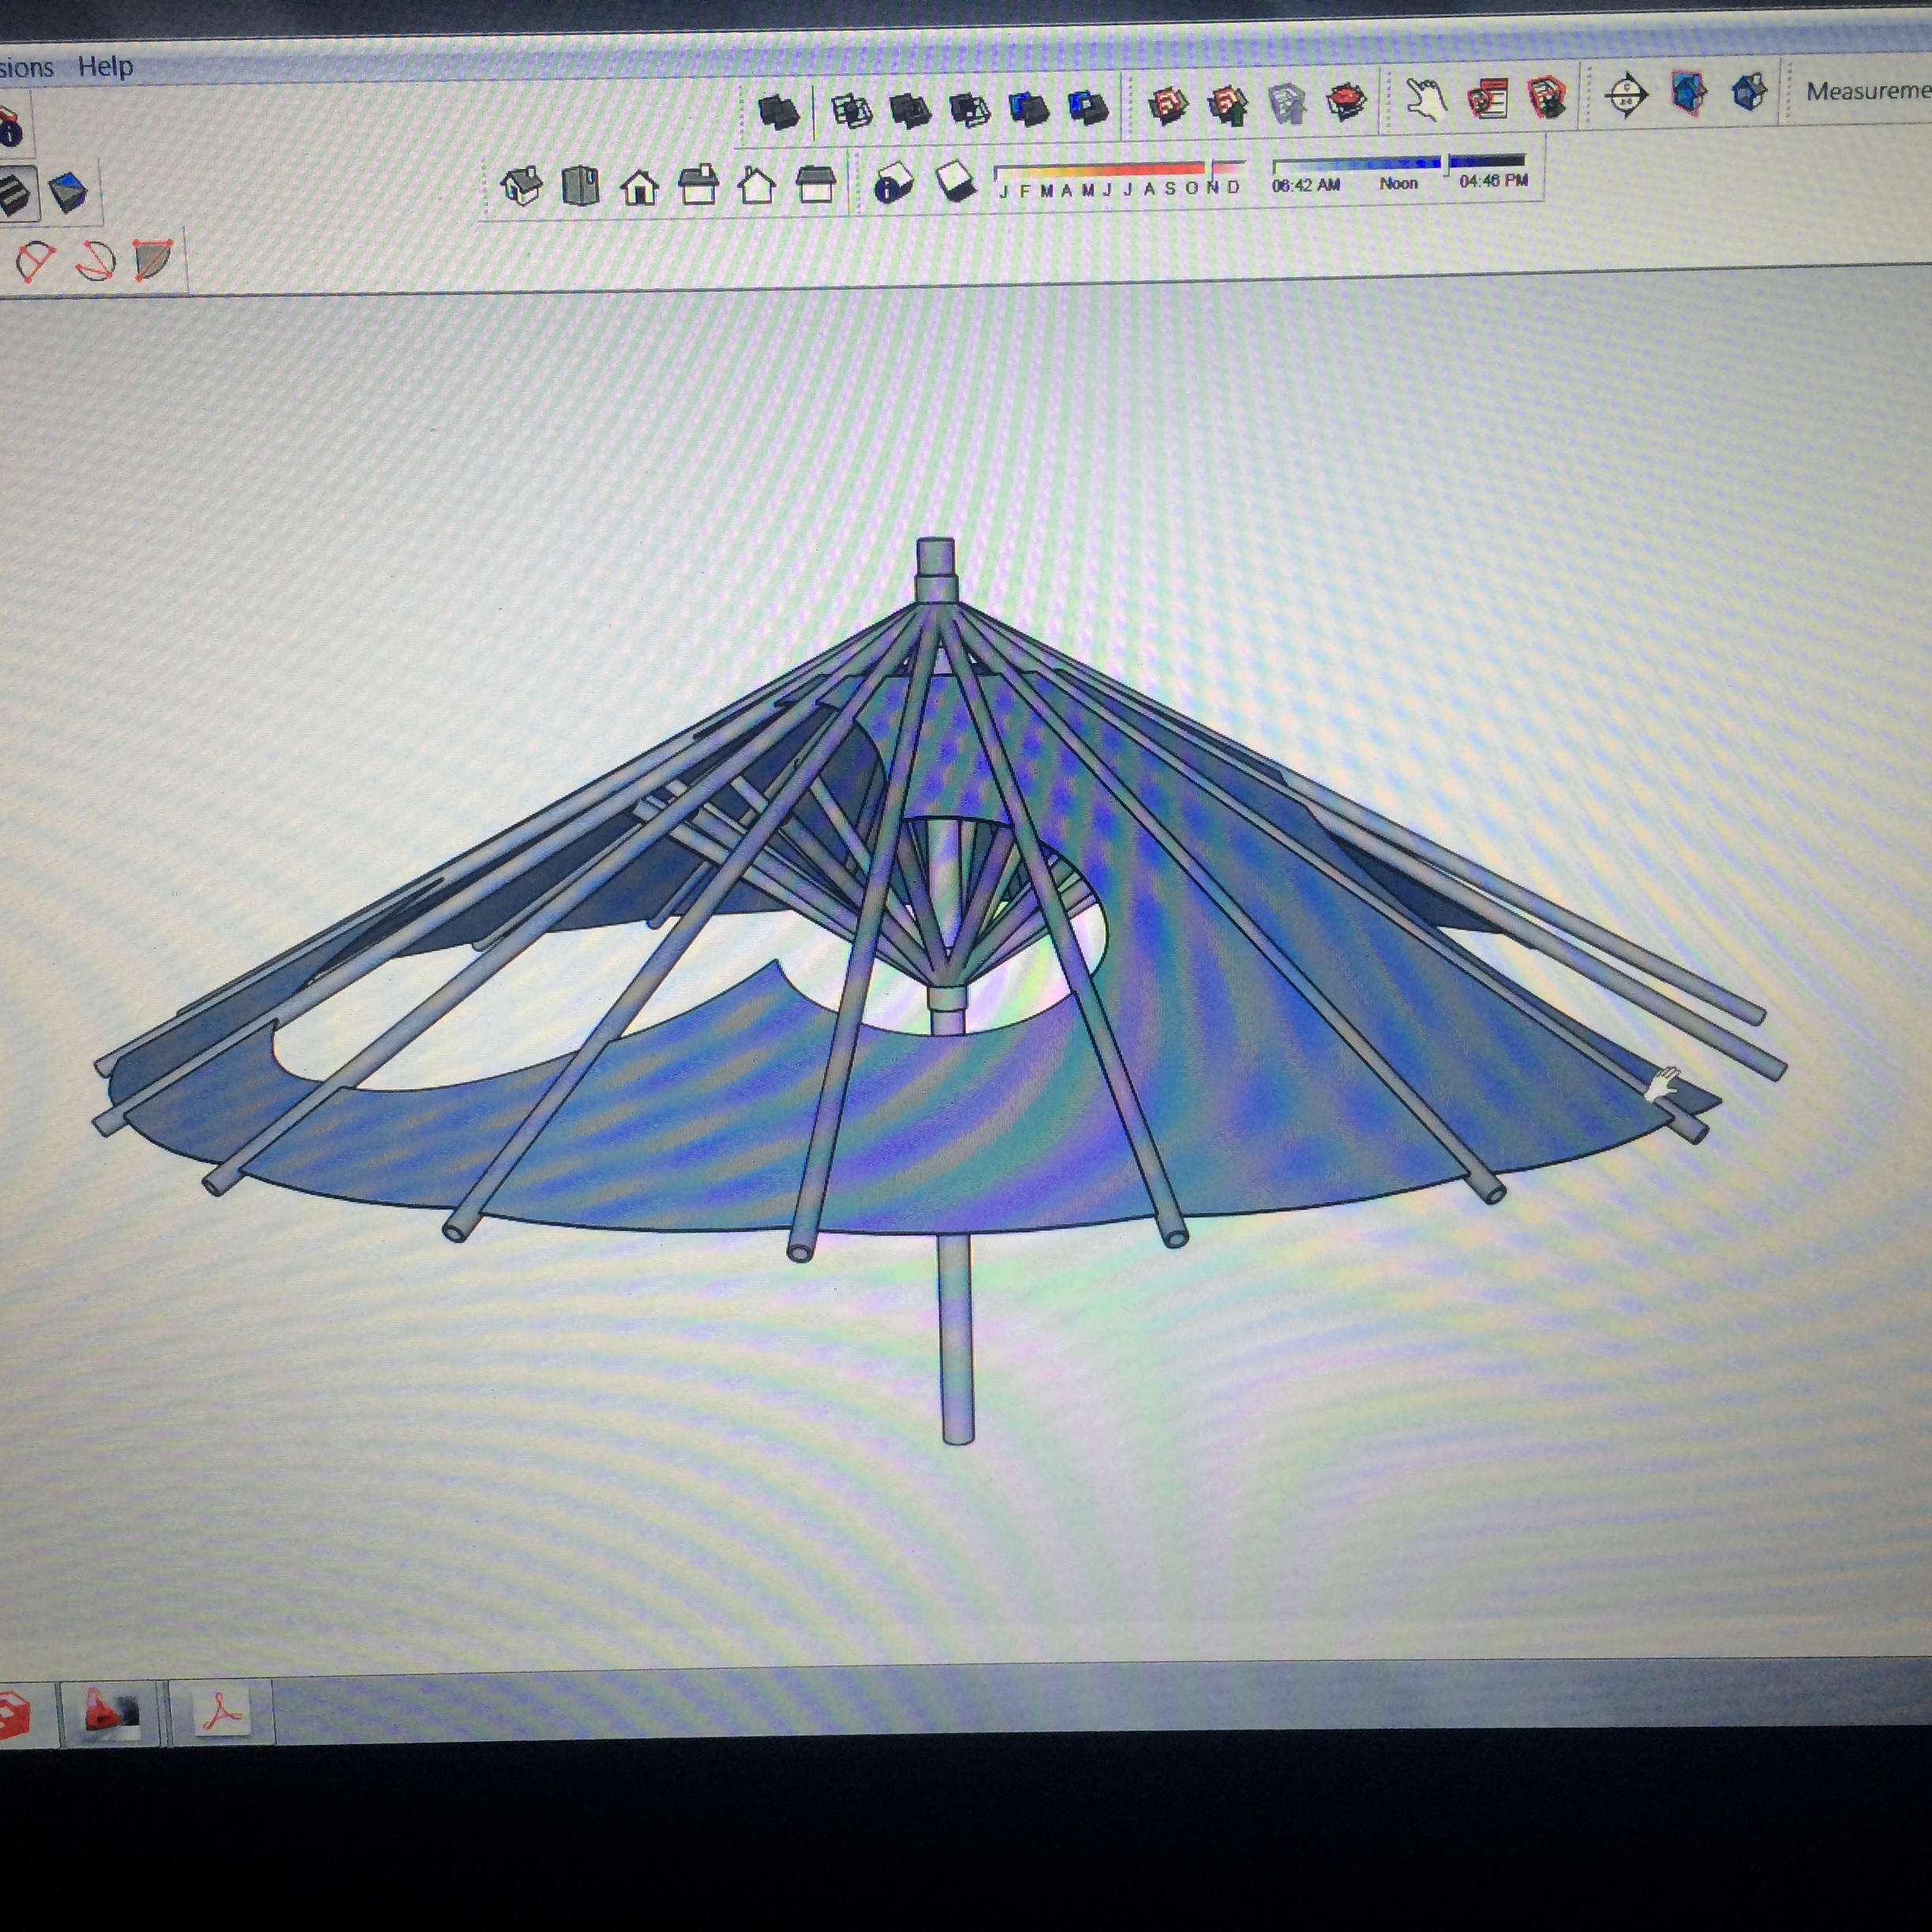Select the Top view icon
This screenshot has width=1932, height=1932.
(580, 185)
